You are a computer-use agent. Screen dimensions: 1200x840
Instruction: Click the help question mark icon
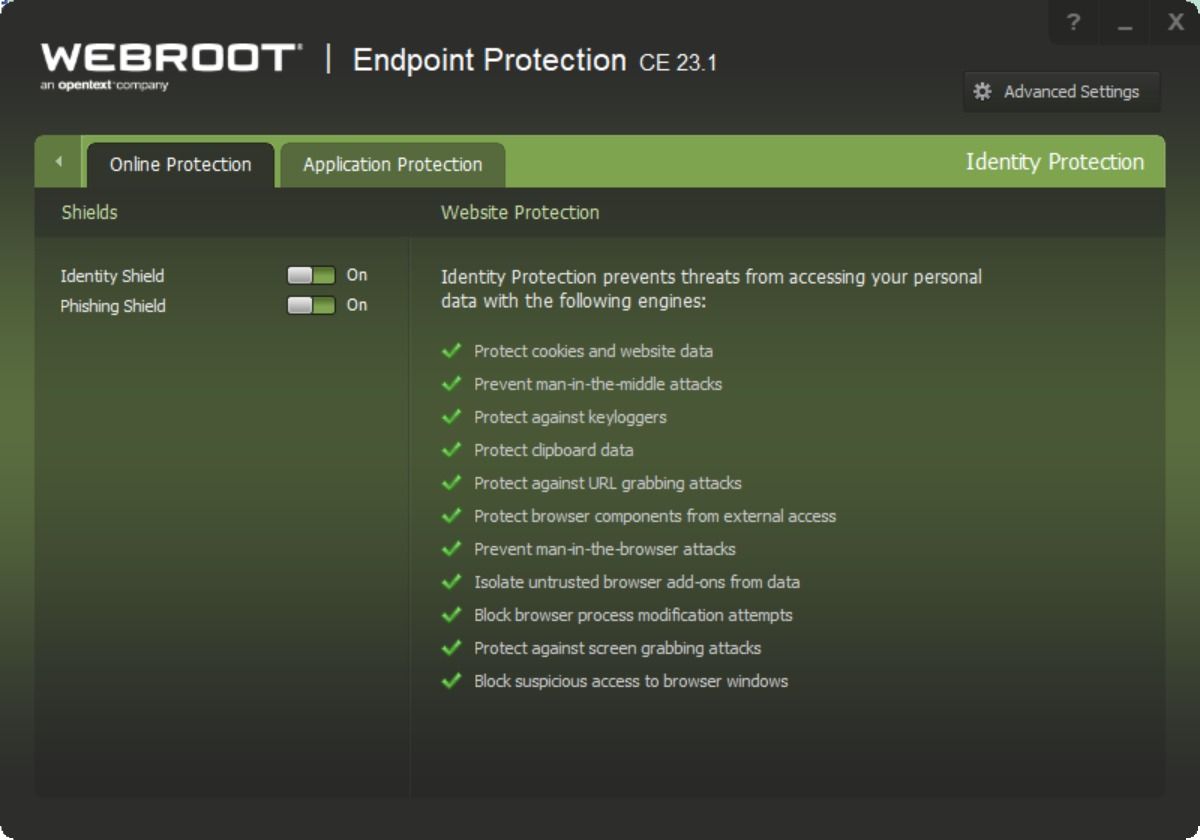1073,23
